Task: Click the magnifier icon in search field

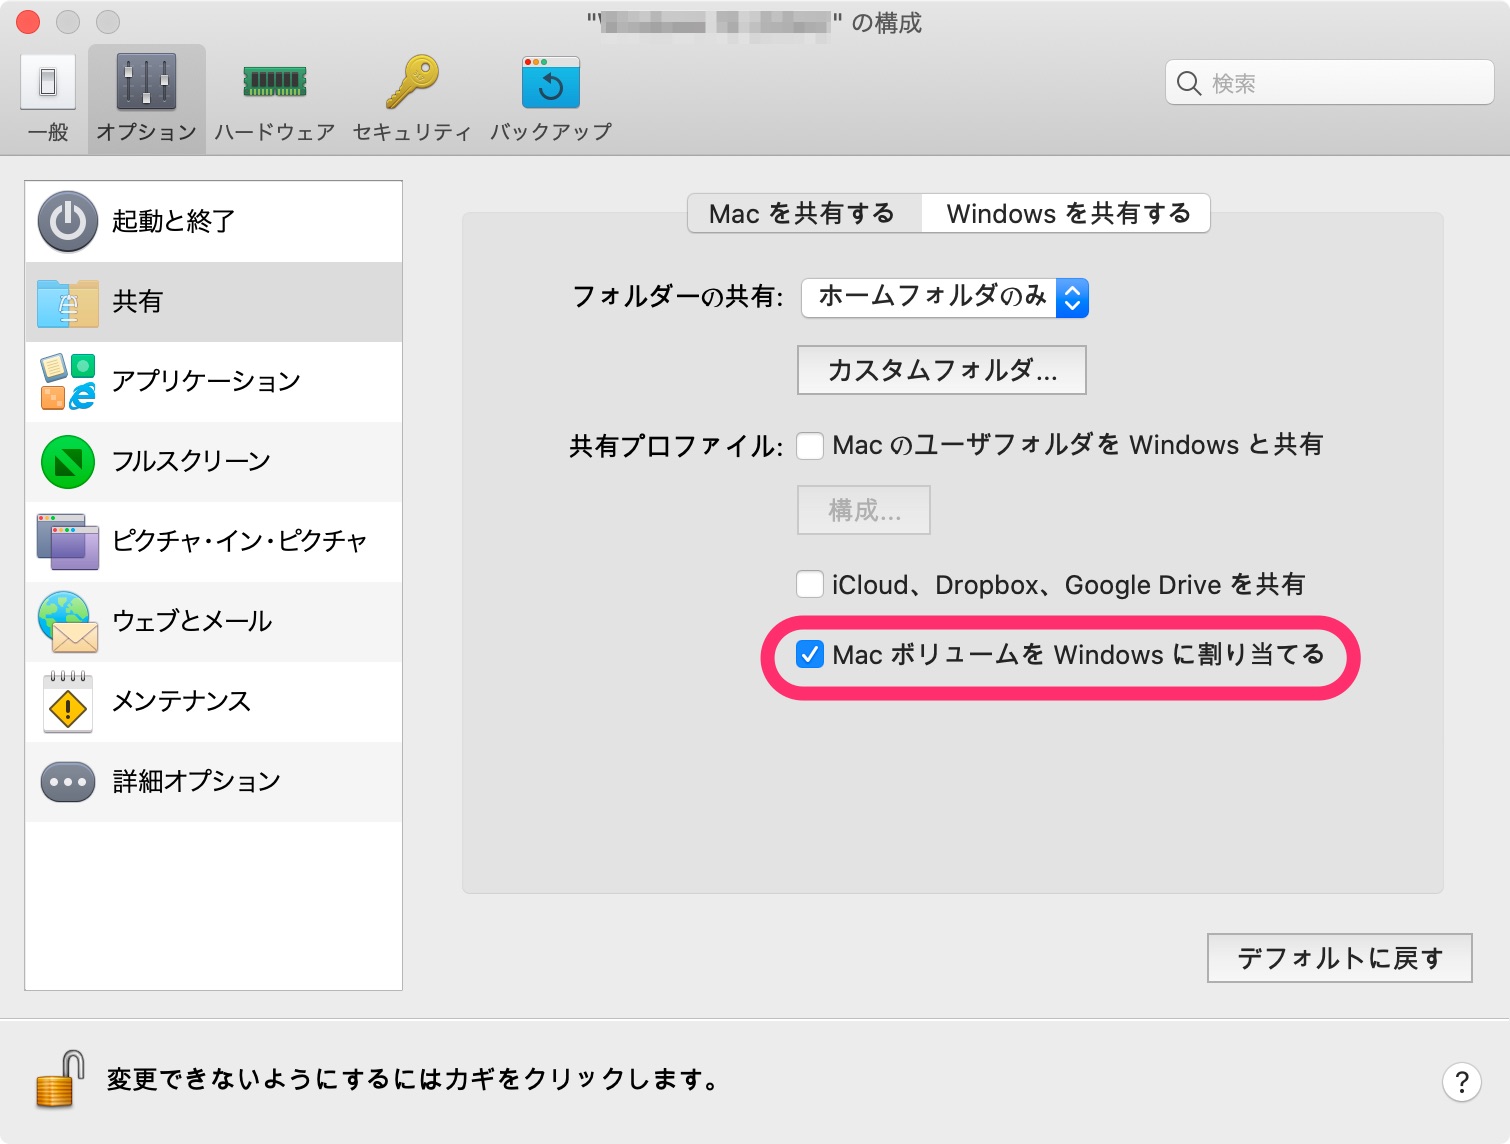Action: [1189, 83]
